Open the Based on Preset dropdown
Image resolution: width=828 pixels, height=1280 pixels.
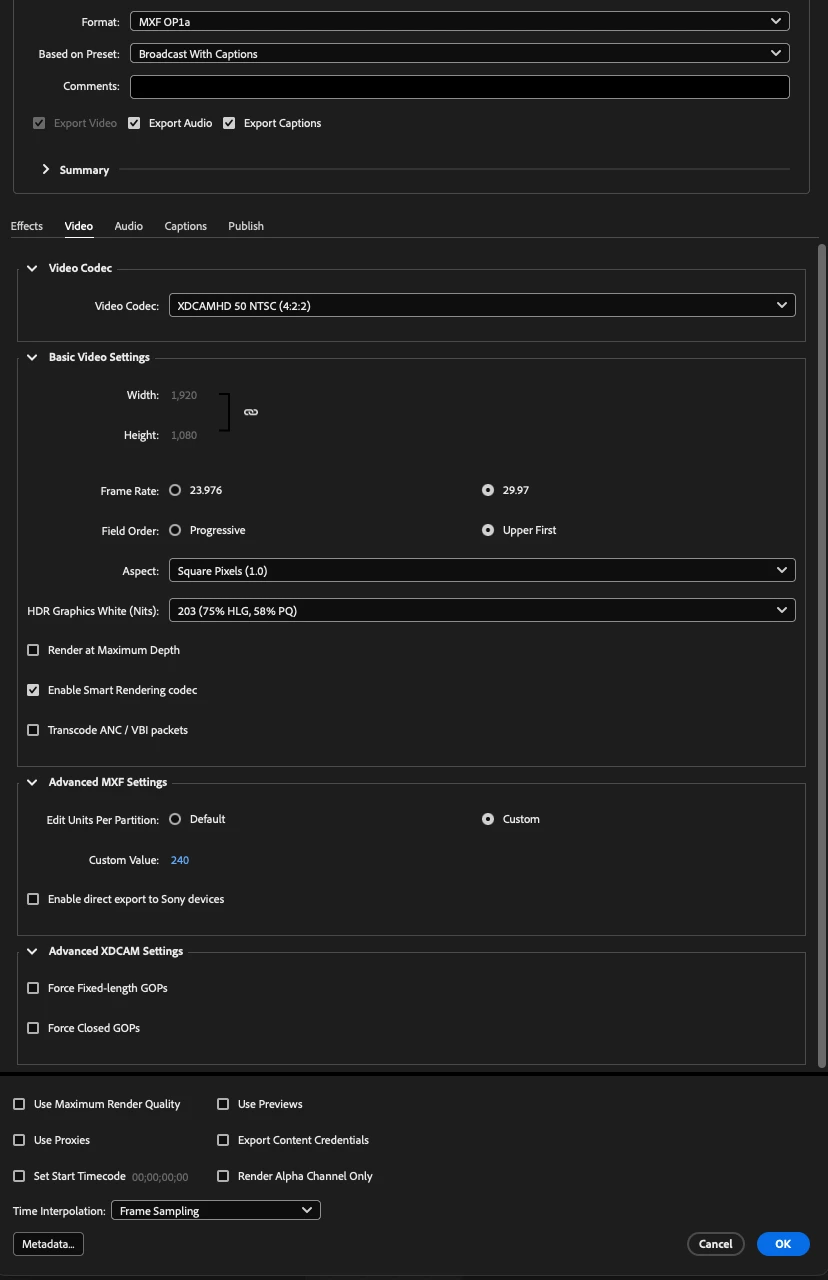[x=459, y=54]
